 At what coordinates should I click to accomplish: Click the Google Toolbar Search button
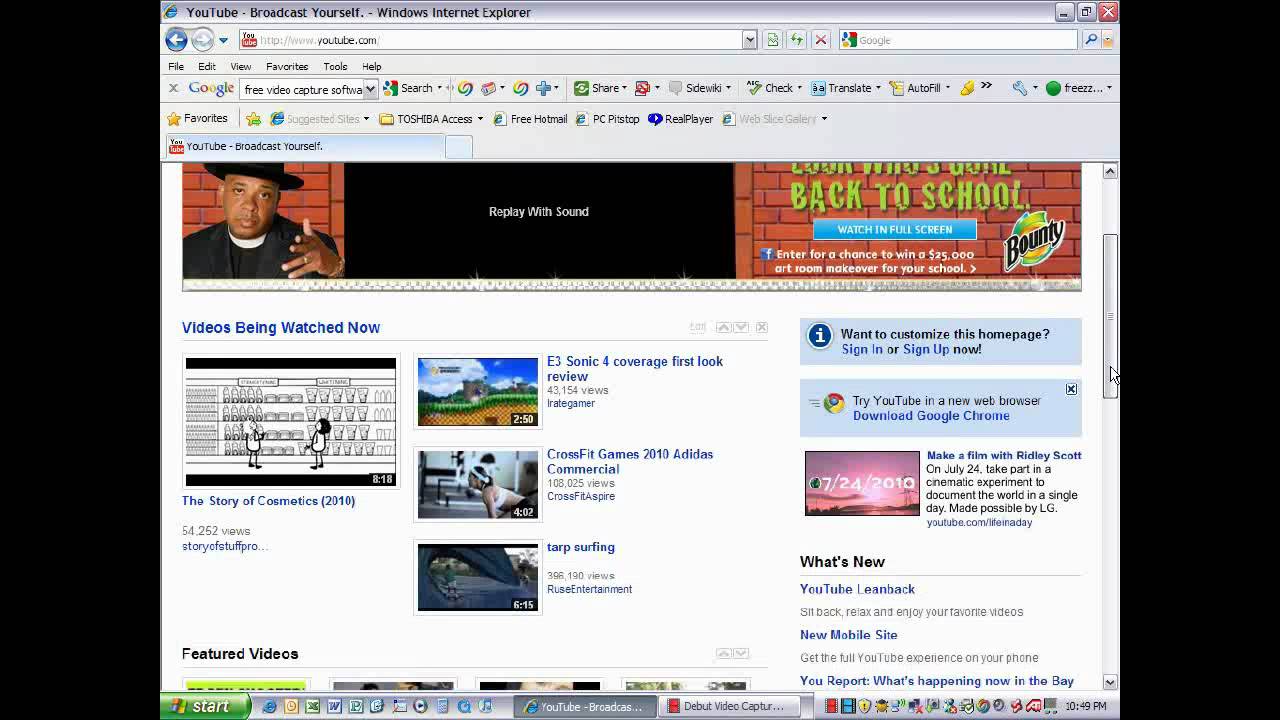pyautogui.click(x=409, y=88)
